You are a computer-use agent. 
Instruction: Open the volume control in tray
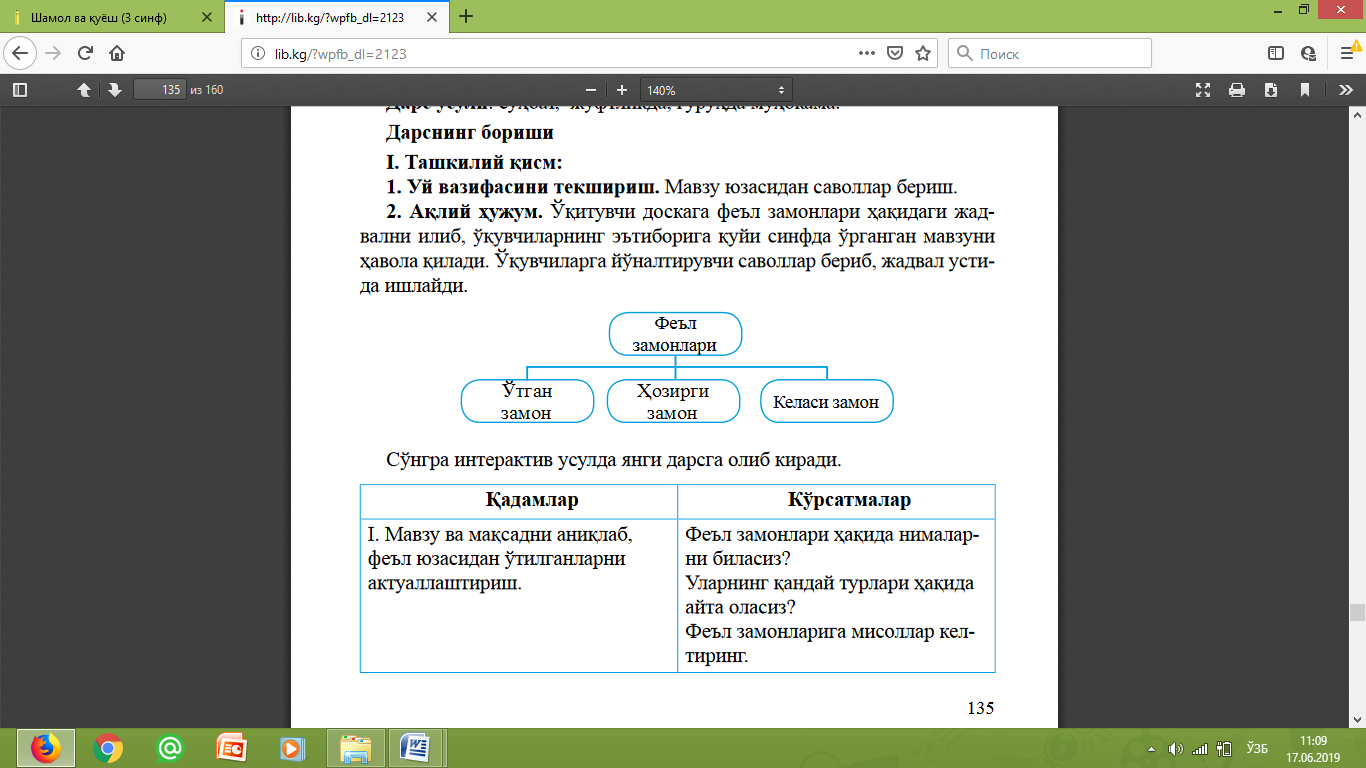pyautogui.click(x=1177, y=748)
